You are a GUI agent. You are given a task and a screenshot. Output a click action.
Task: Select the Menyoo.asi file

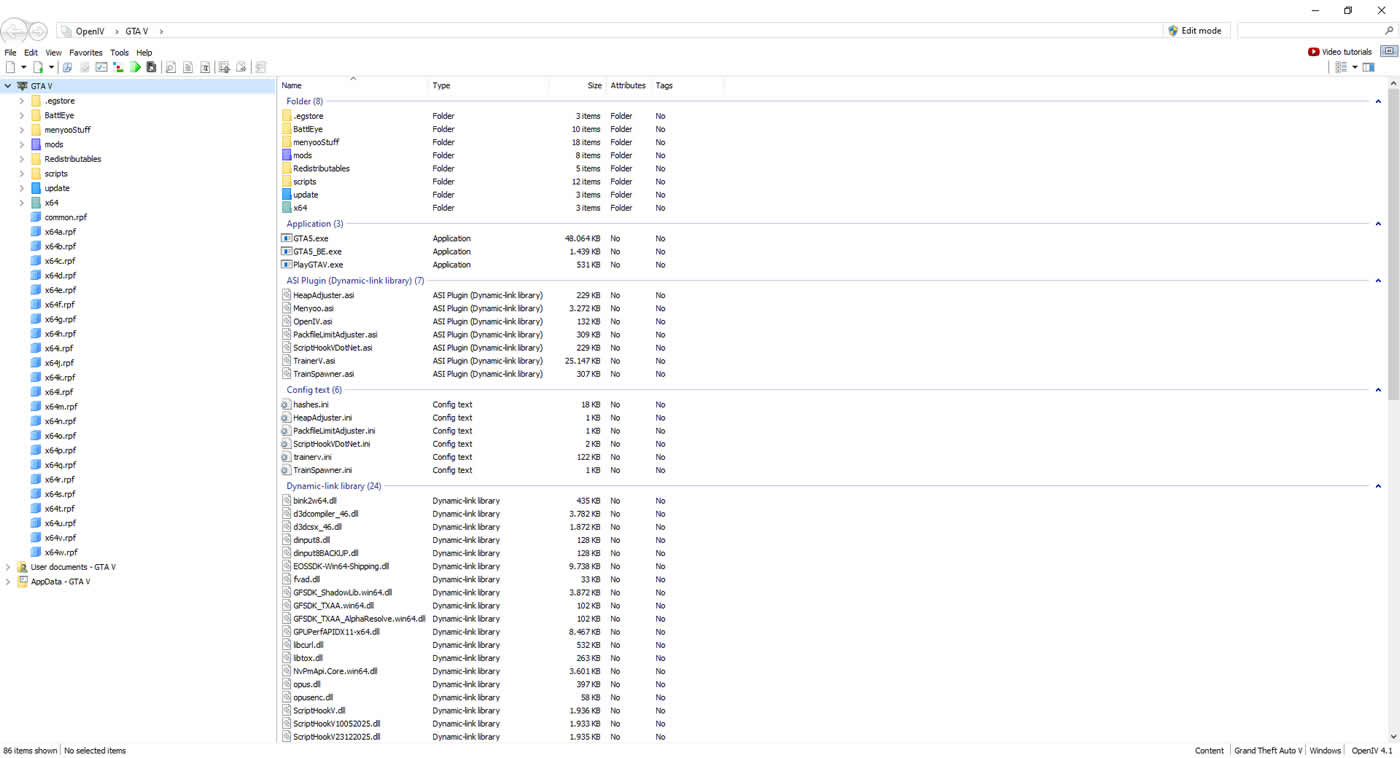[313, 309]
